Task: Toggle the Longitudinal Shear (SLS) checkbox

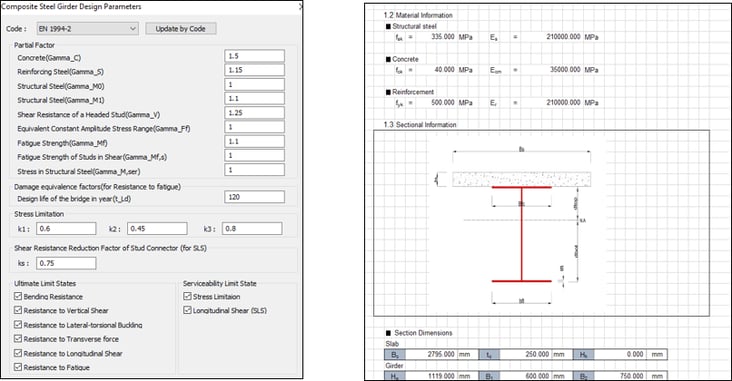Action: 188,310
